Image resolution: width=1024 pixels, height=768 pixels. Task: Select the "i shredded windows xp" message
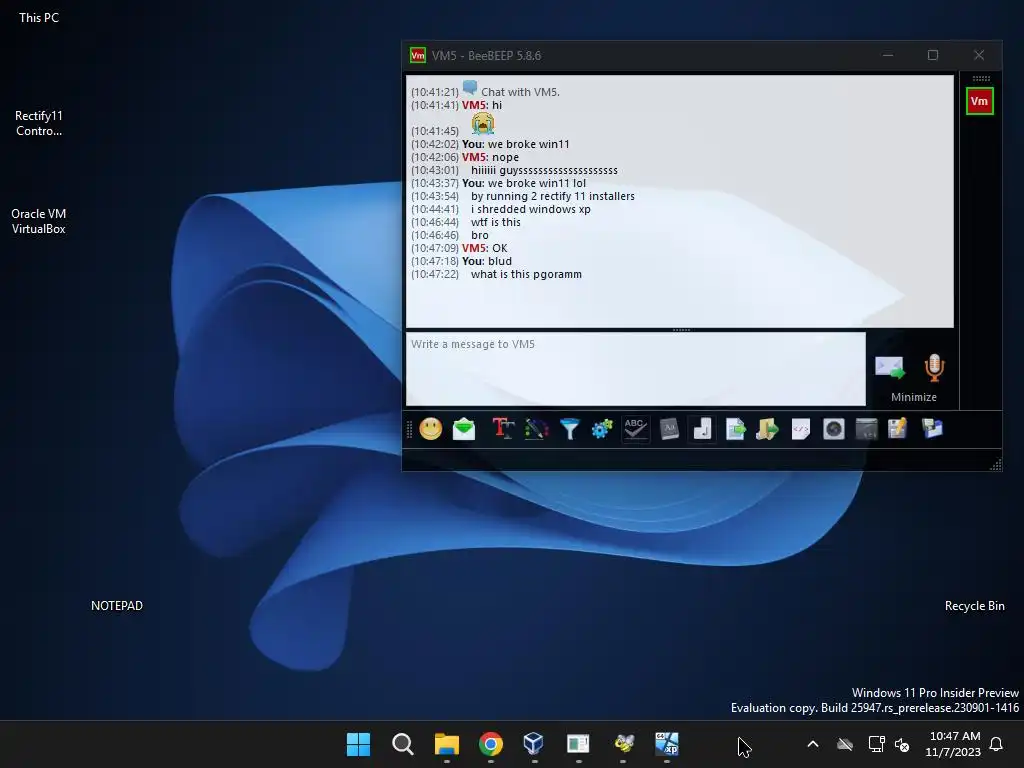pos(530,210)
